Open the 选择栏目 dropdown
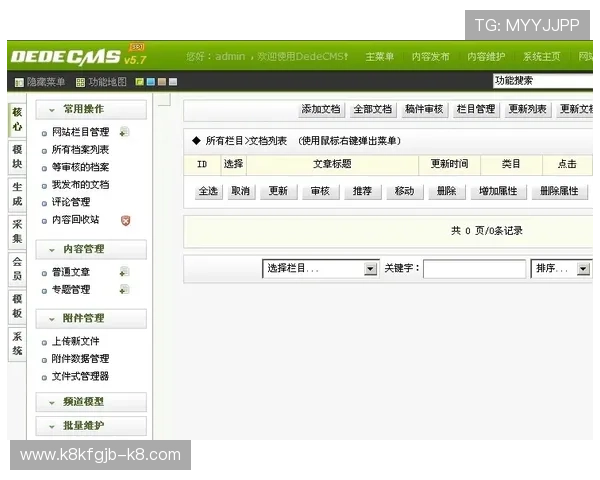This screenshot has width=600, height=480. [x=321, y=269]
